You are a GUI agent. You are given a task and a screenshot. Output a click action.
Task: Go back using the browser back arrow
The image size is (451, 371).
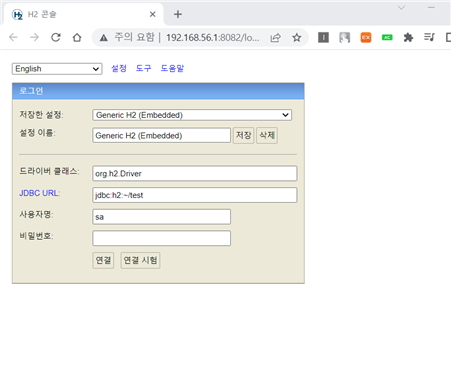coord(13,37)
